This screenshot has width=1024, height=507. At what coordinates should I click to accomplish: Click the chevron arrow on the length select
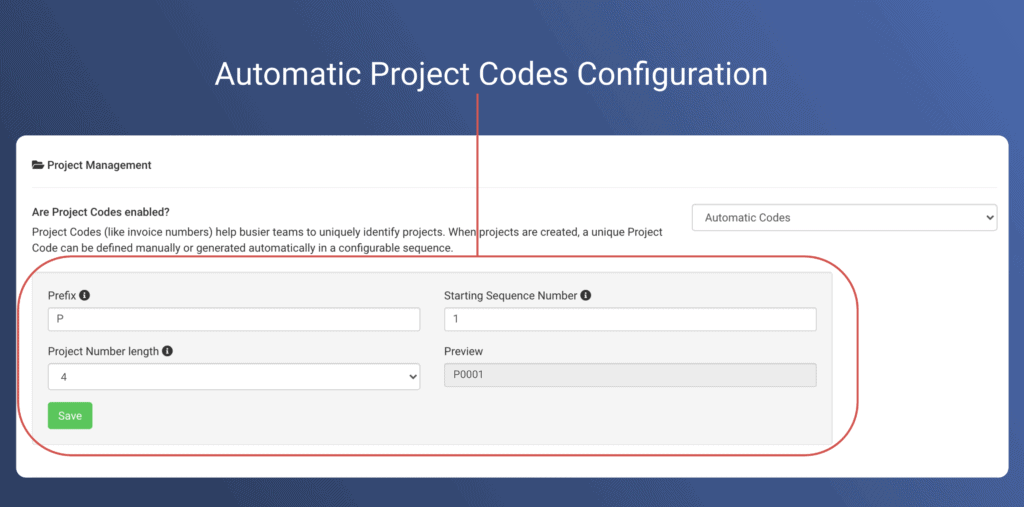point(412,376)
